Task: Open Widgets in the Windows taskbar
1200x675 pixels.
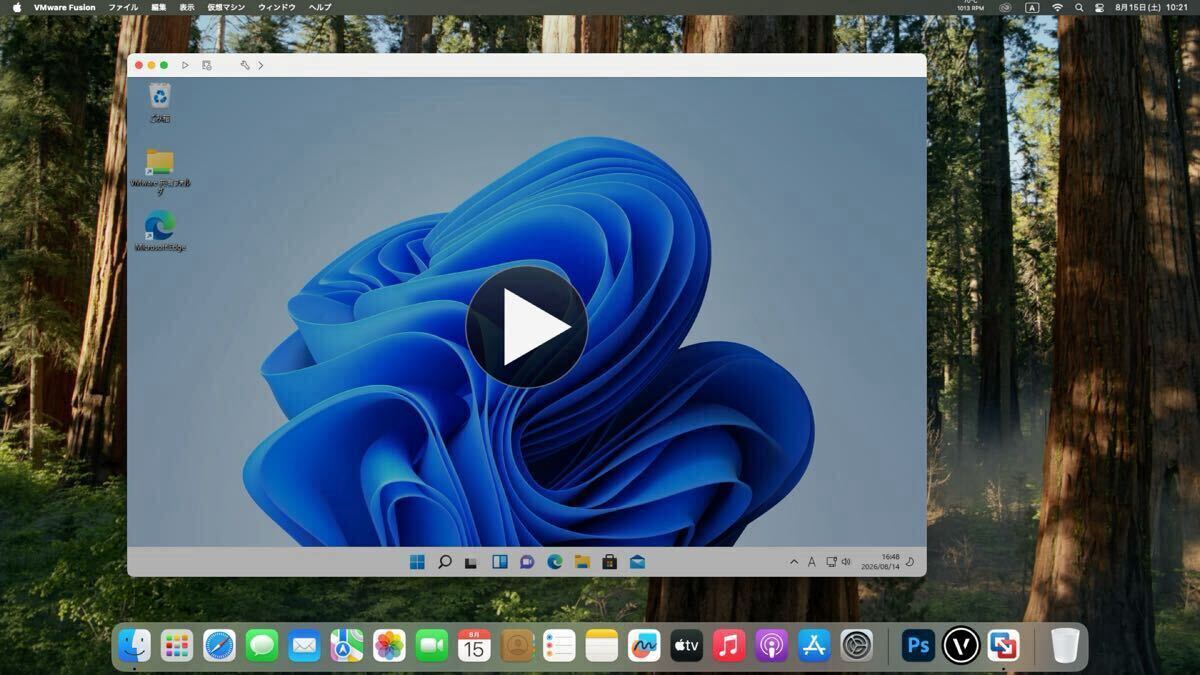Action: [x=499, y=562]
